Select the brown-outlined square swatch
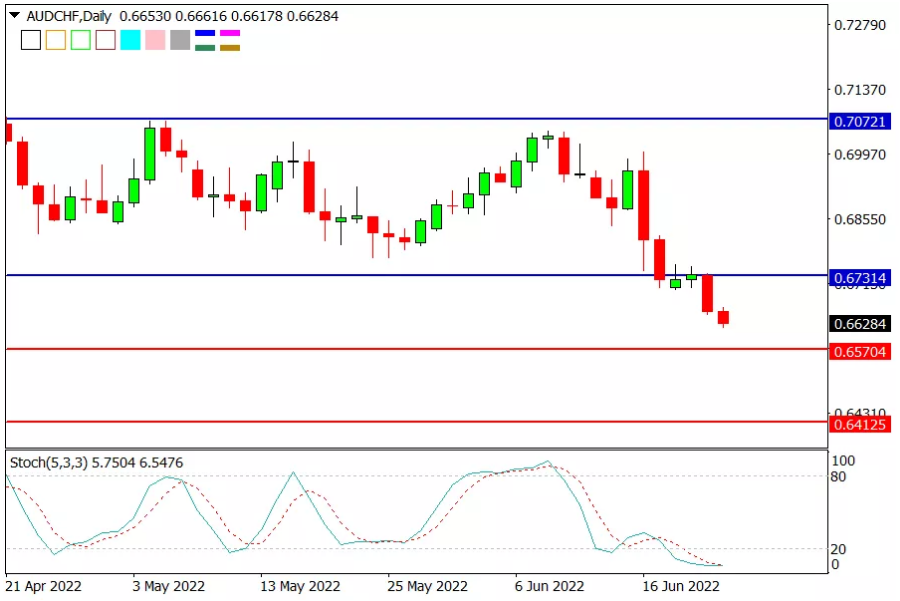The image size is (900, 601). [x=106, y=40]
